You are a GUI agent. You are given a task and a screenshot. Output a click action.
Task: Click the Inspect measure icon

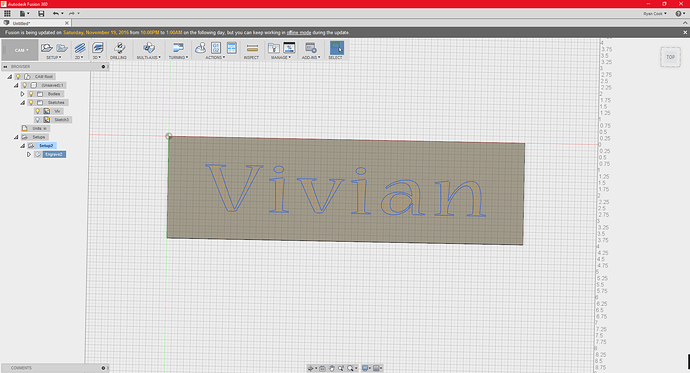252,48
